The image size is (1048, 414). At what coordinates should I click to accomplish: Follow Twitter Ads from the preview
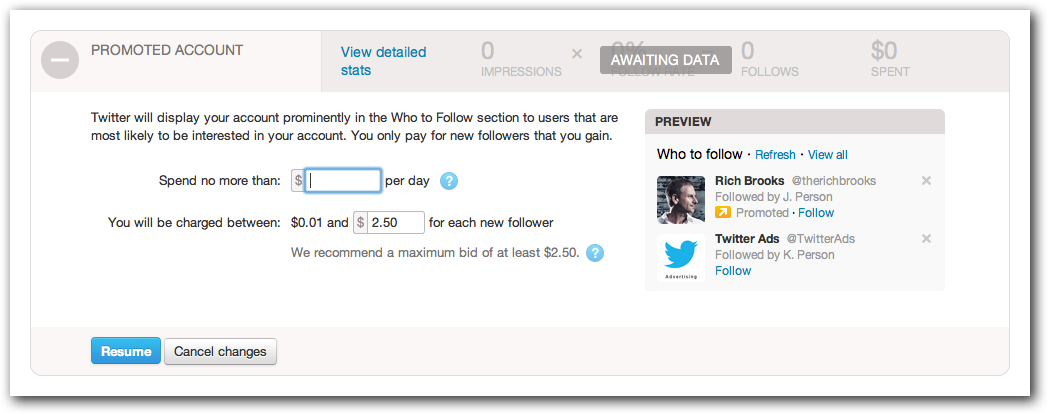coord(733,271)
